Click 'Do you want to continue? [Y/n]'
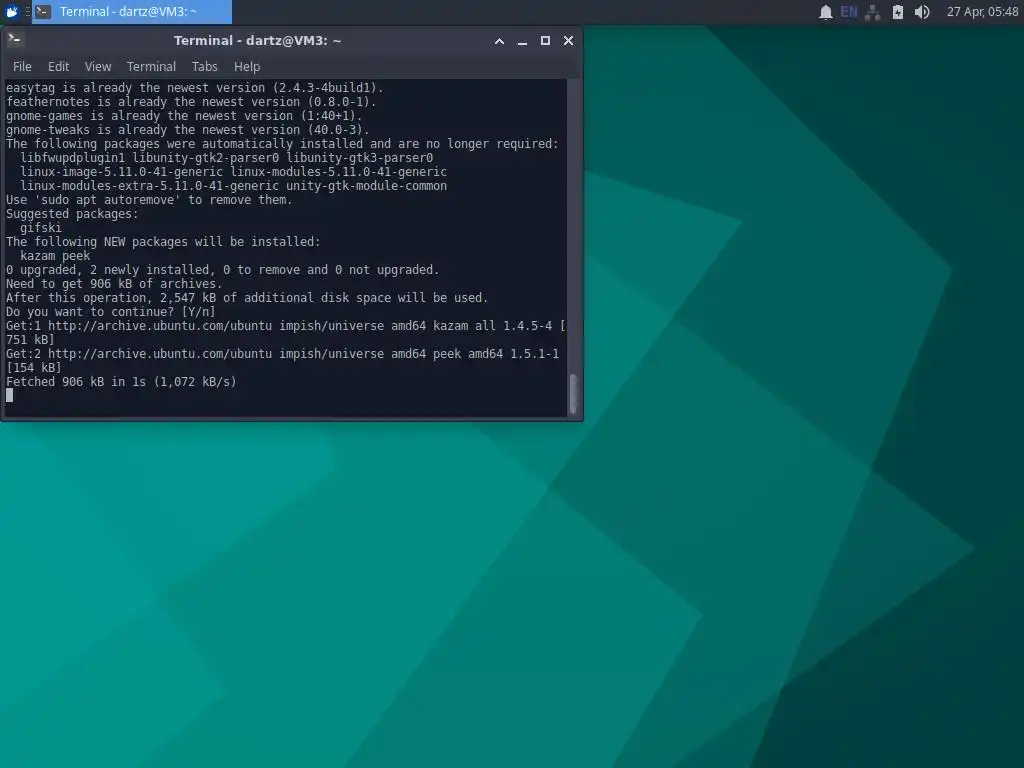The width and height of the screenshot is (1024, 768). coord(110,312)
